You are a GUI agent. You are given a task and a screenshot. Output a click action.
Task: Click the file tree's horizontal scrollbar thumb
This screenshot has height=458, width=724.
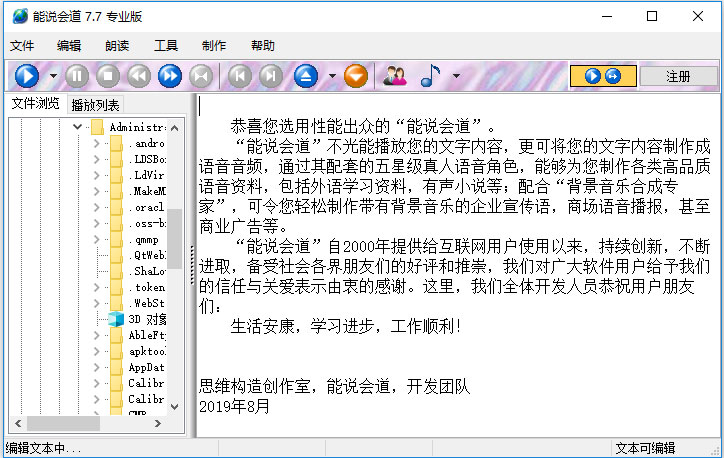63,423
